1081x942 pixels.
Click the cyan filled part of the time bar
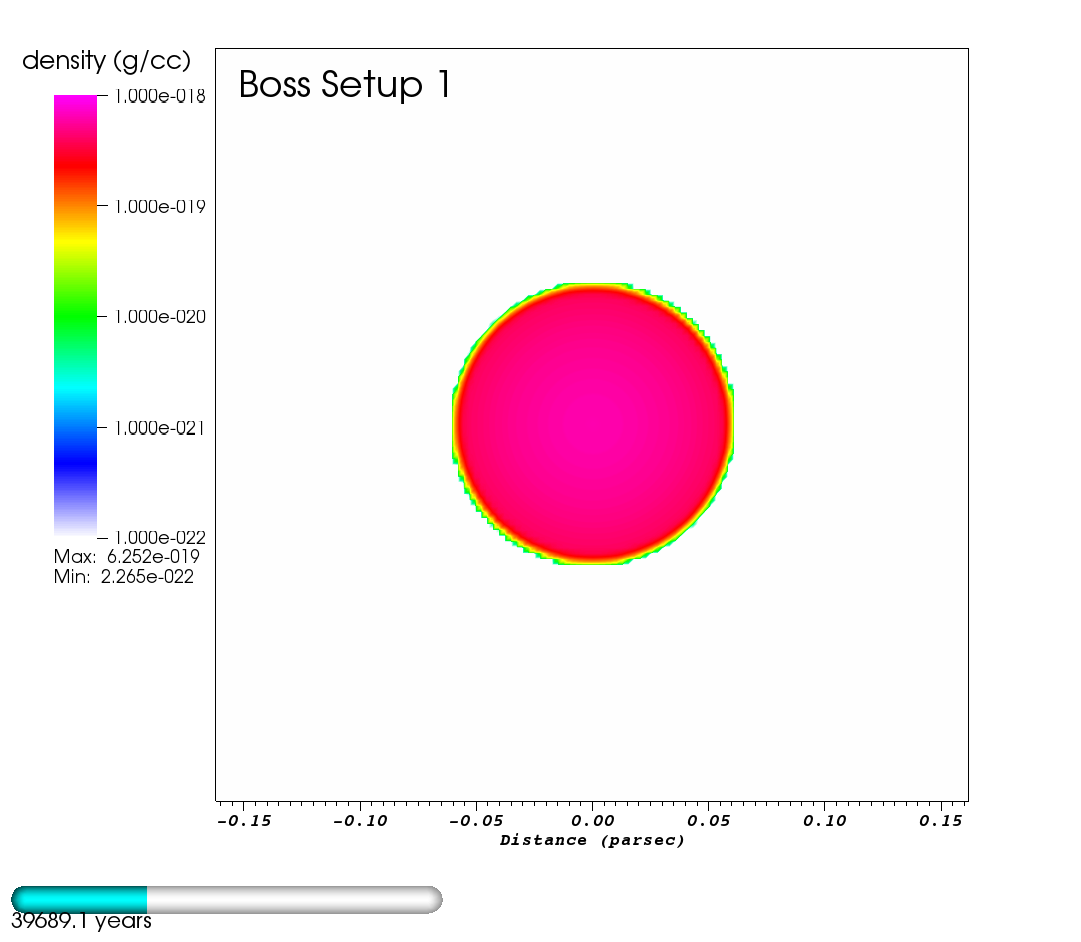pos(80,899)
